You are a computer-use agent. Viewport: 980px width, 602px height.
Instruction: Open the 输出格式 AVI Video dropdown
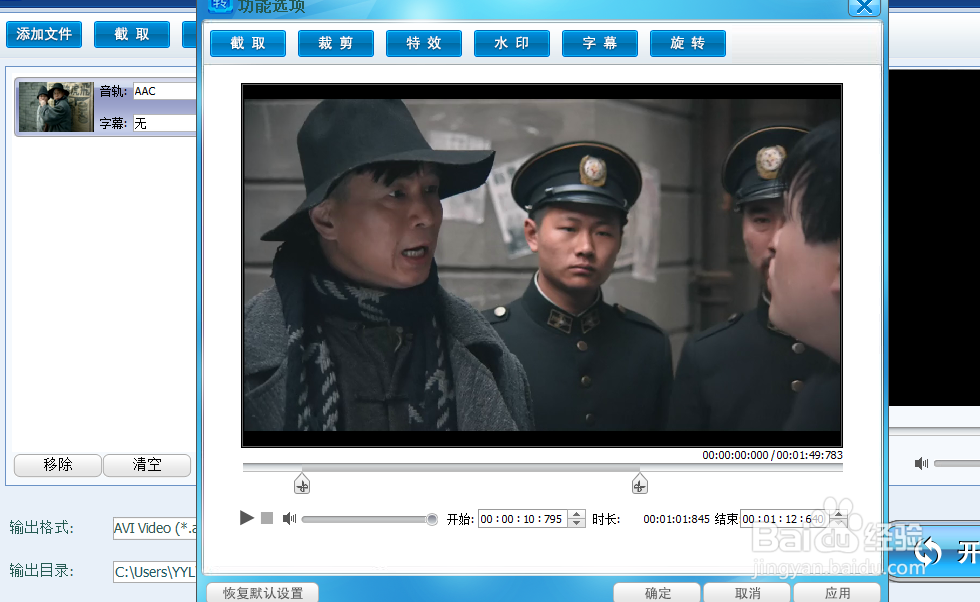tap(155, 528)
